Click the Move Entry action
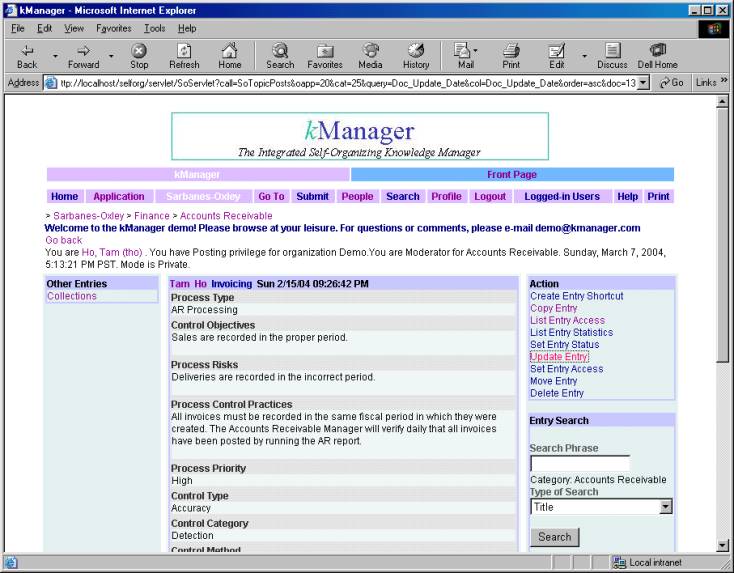Viewport: 734px width, 573px height. (x=553, y=381)
